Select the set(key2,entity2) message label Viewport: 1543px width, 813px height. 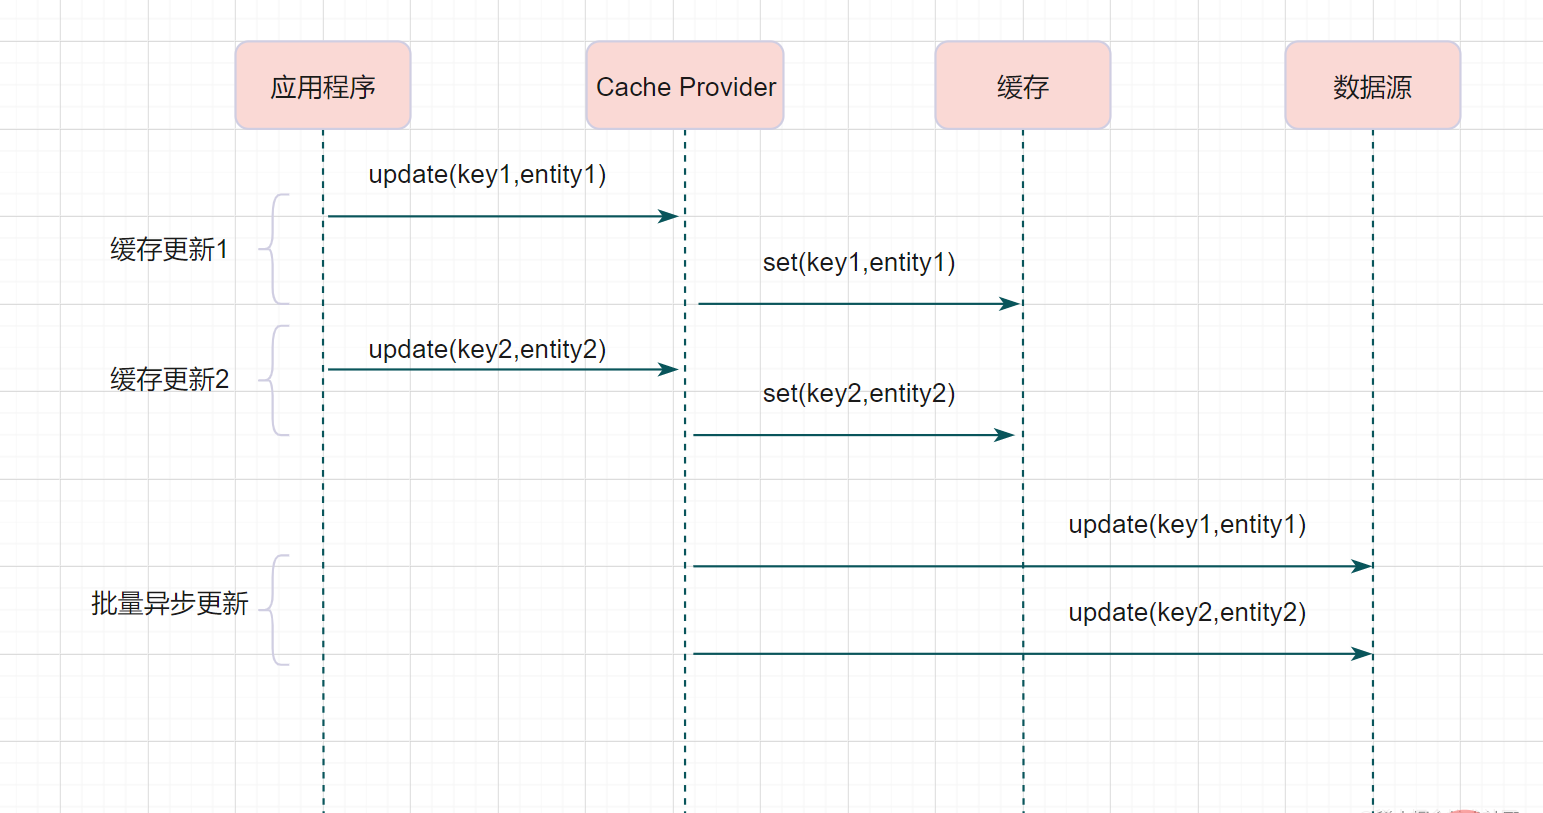859,393
